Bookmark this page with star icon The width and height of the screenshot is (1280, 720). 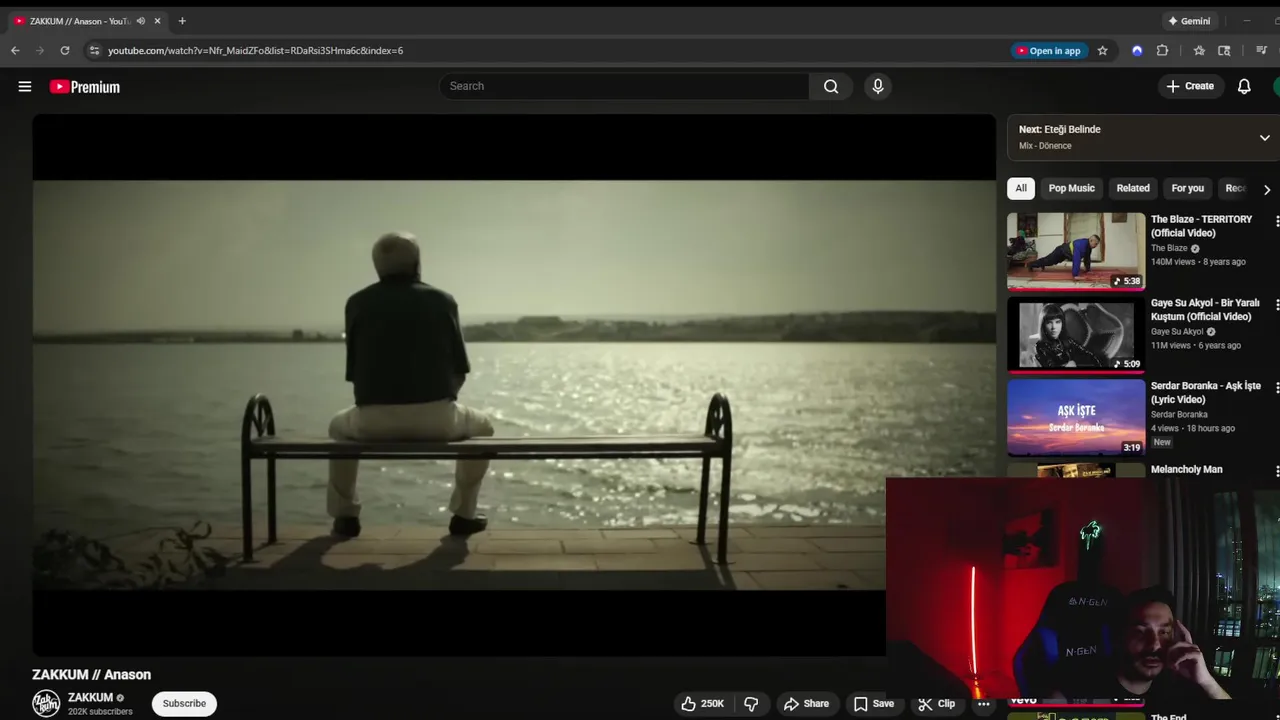(1103, 51)
